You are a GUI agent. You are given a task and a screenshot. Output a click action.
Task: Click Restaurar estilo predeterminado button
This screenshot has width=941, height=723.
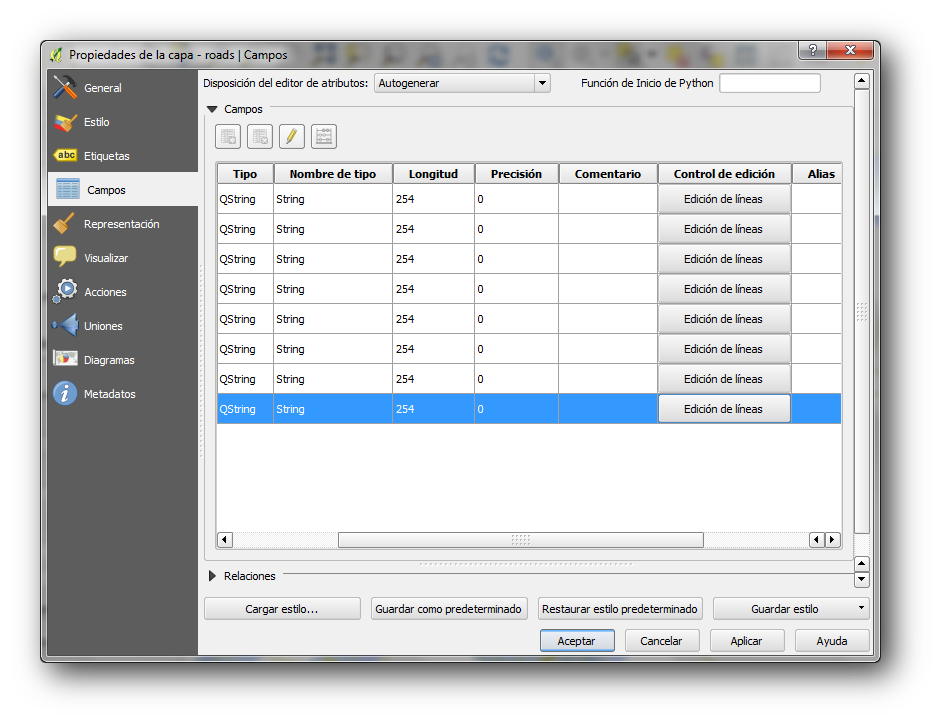tap(620, 609)
